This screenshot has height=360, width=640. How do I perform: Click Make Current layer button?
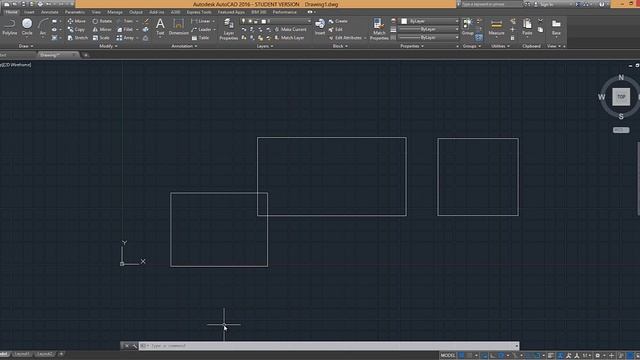point(290,29)
